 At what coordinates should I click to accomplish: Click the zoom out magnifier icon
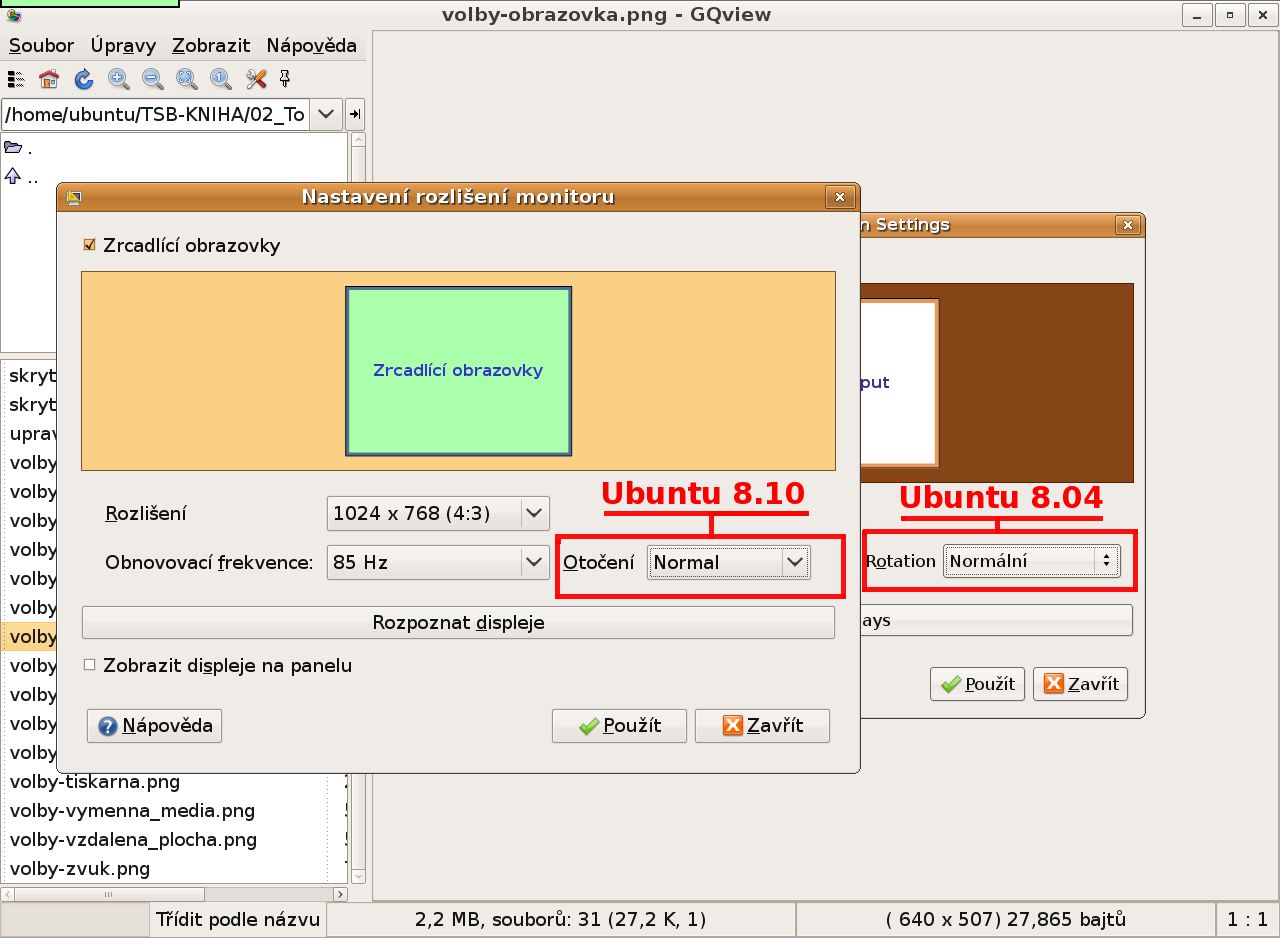pyautogui.click(x=152, y=79)
